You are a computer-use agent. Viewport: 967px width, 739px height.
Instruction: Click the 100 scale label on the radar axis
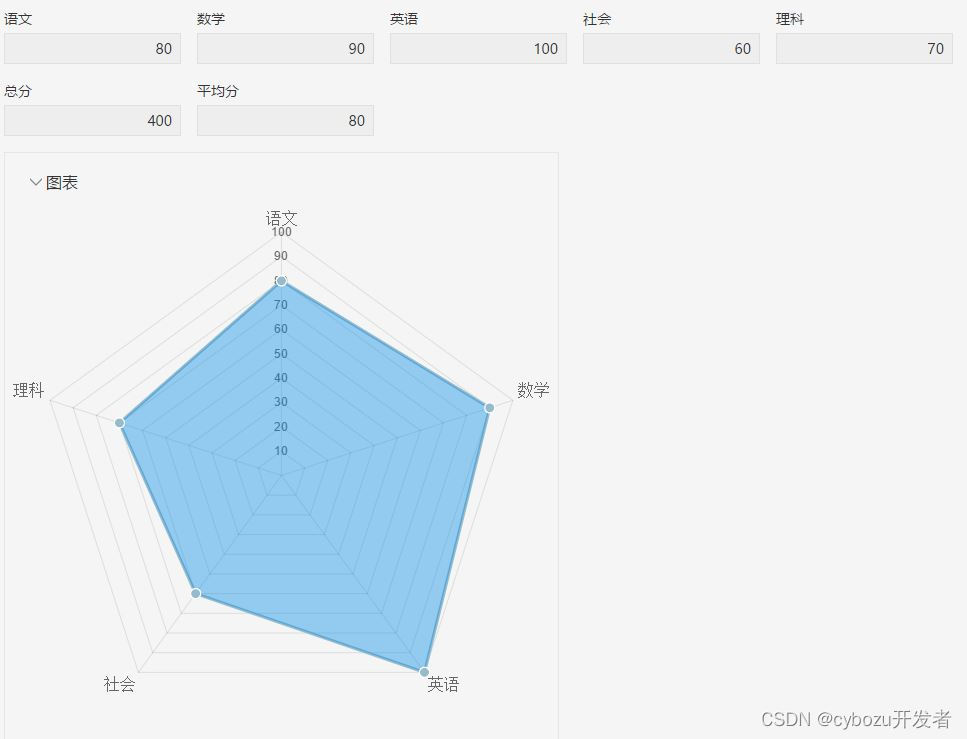281,231
